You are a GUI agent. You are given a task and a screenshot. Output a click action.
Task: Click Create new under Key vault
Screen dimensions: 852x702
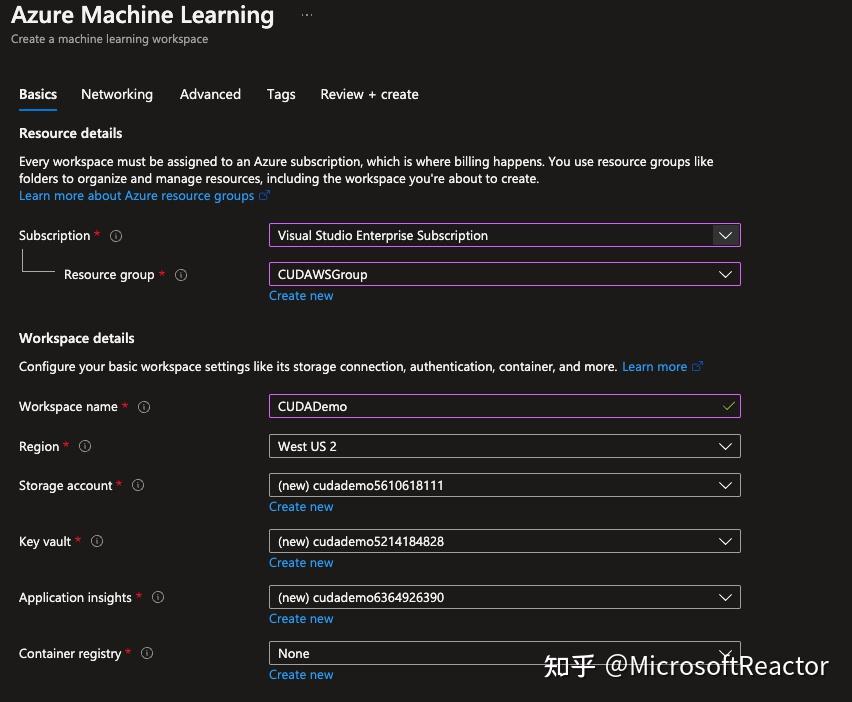(301, 562)
